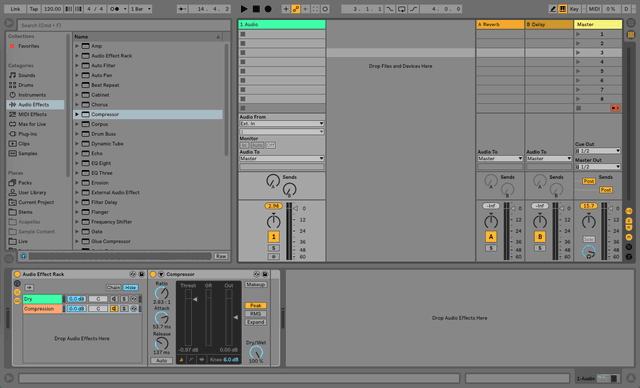
Task: Click the Stop button in transport
Action: (x=256, y=9)
